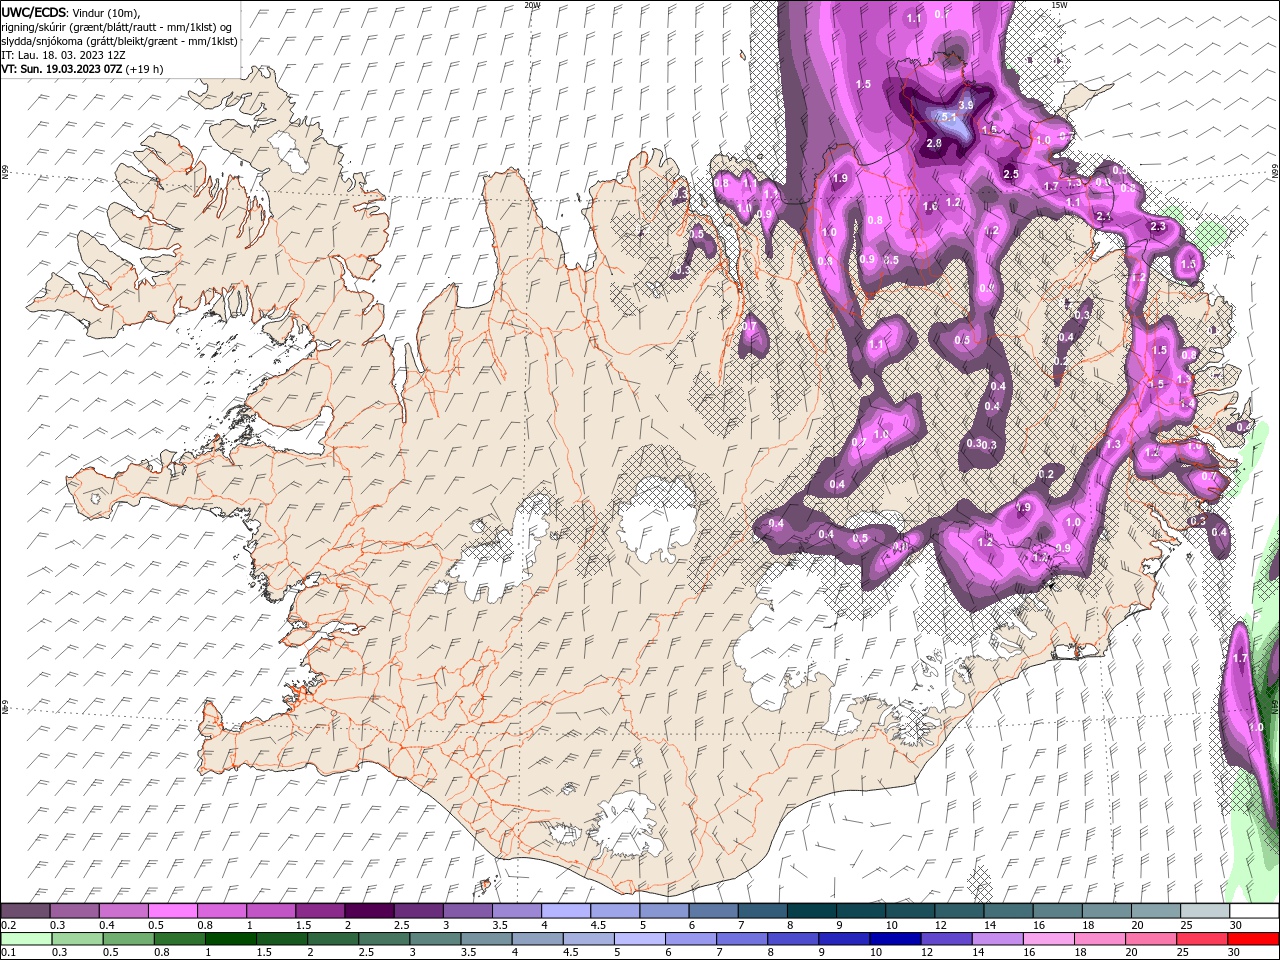
Task: Select the rain legend swatch between 0.1 and 0.3
Action: pyautogui.click(x=25, y=939)
